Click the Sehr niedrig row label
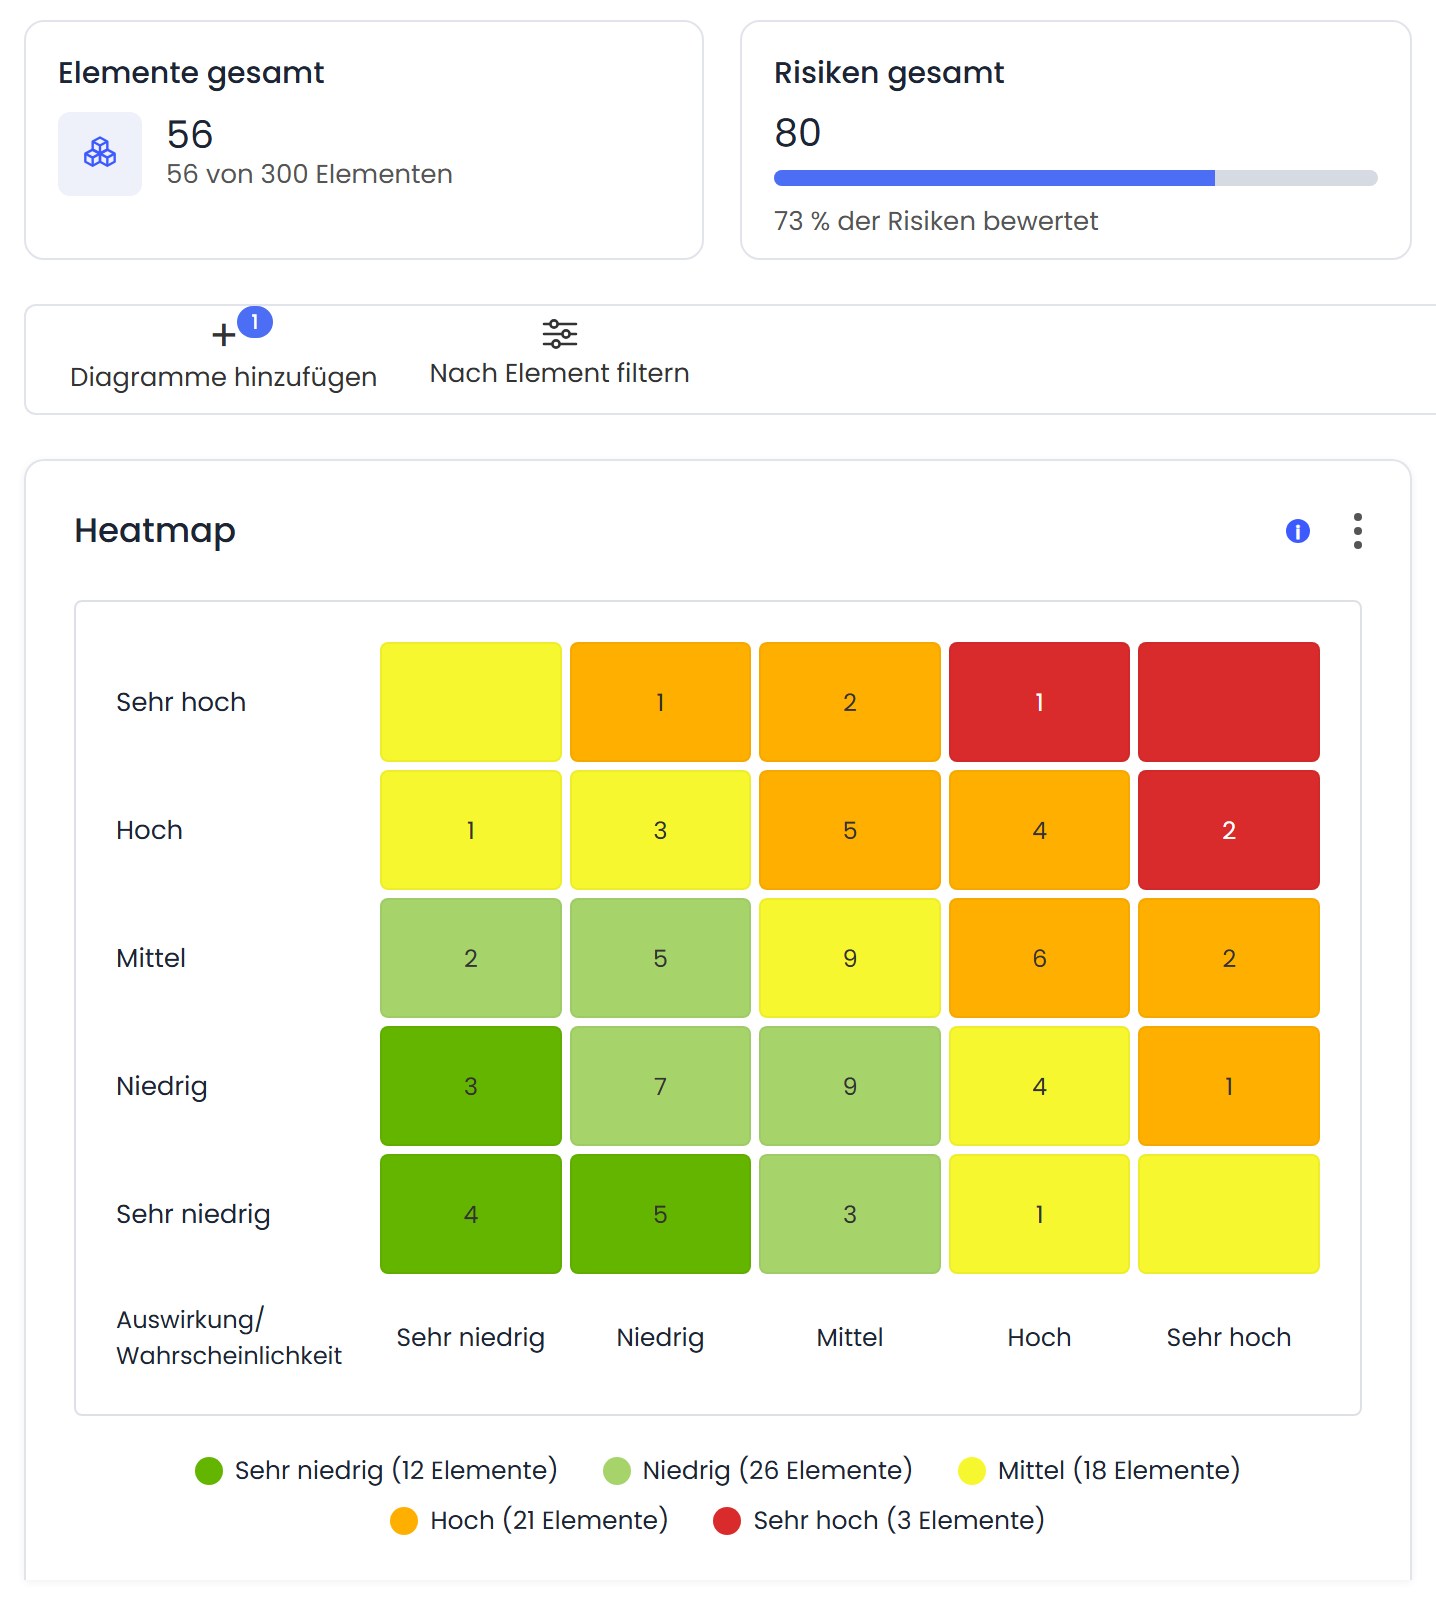 (193, 1214)
